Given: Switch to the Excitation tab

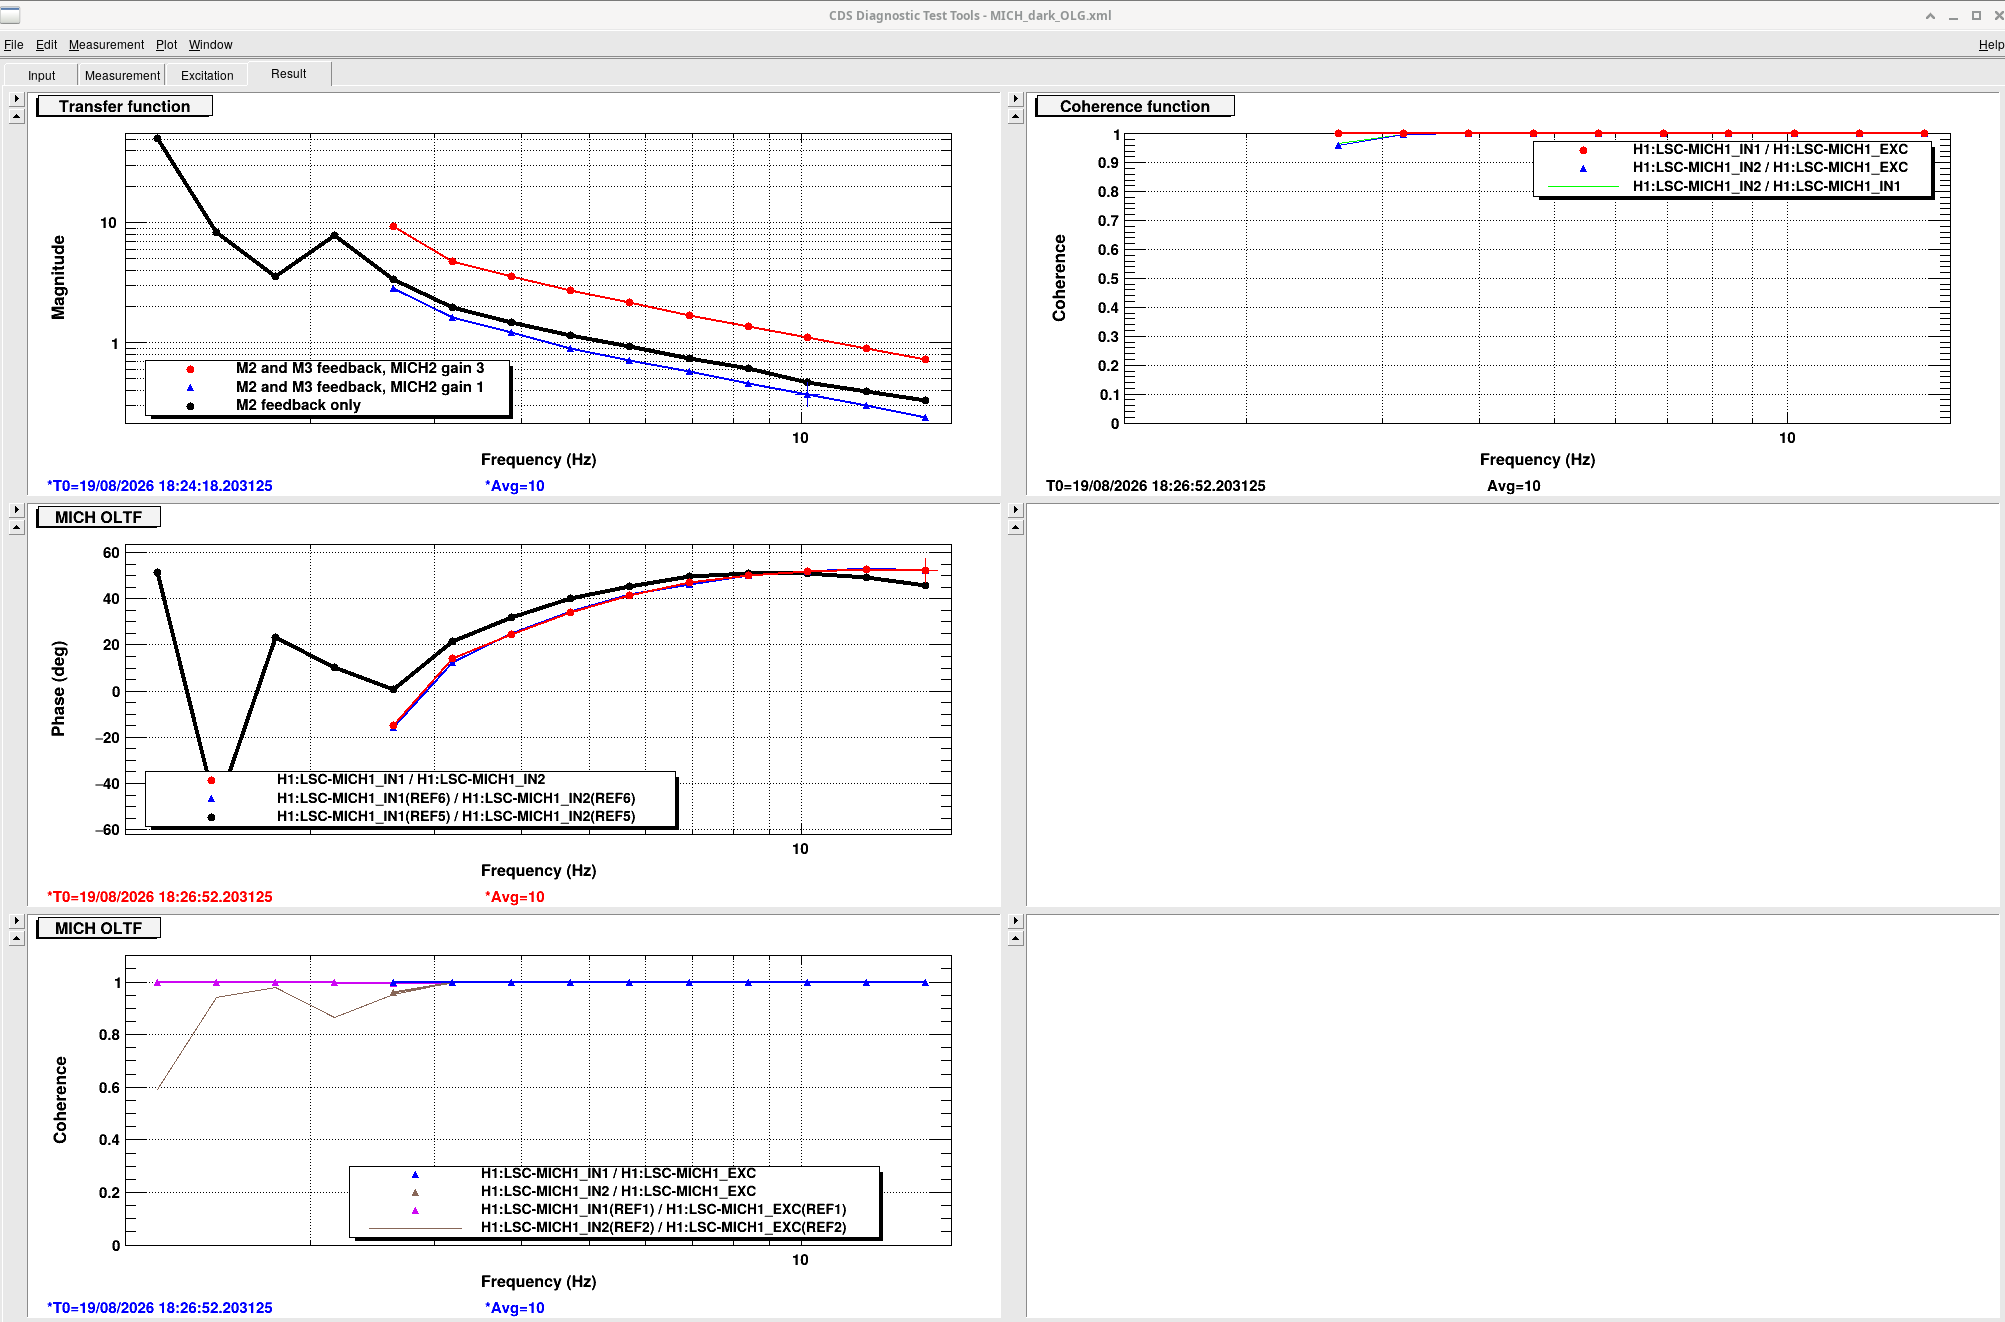Looking at the screenshot, I should (x=207, y=75).
